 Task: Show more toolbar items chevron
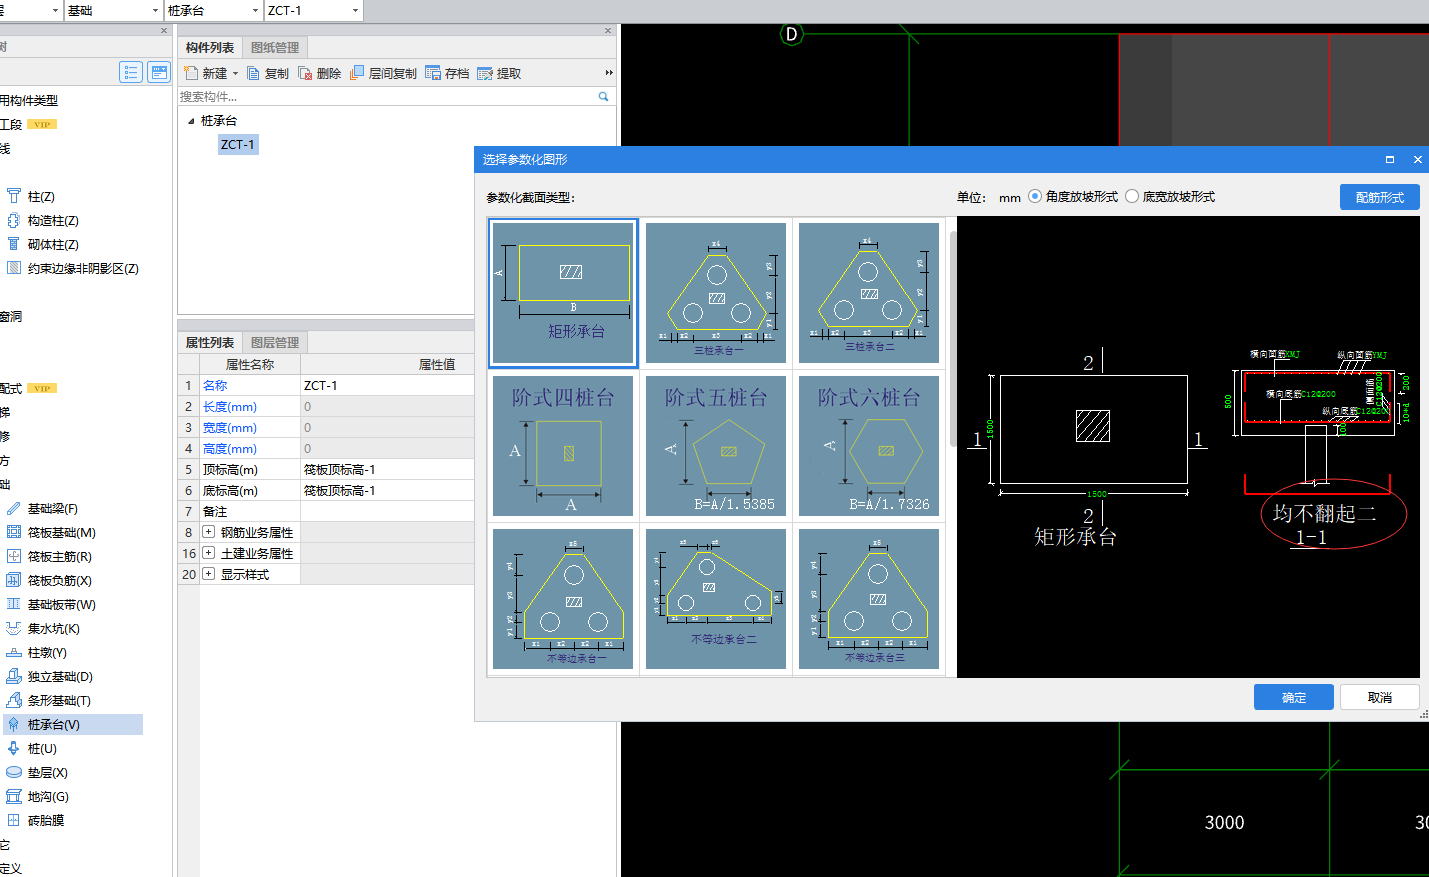coord(609,73)
